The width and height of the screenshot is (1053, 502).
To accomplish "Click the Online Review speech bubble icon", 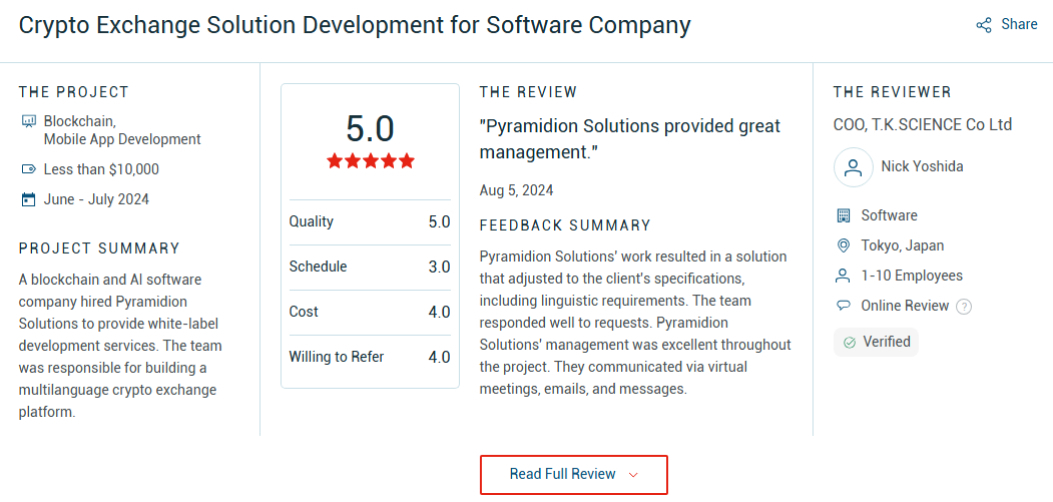I will coord(843,306).
